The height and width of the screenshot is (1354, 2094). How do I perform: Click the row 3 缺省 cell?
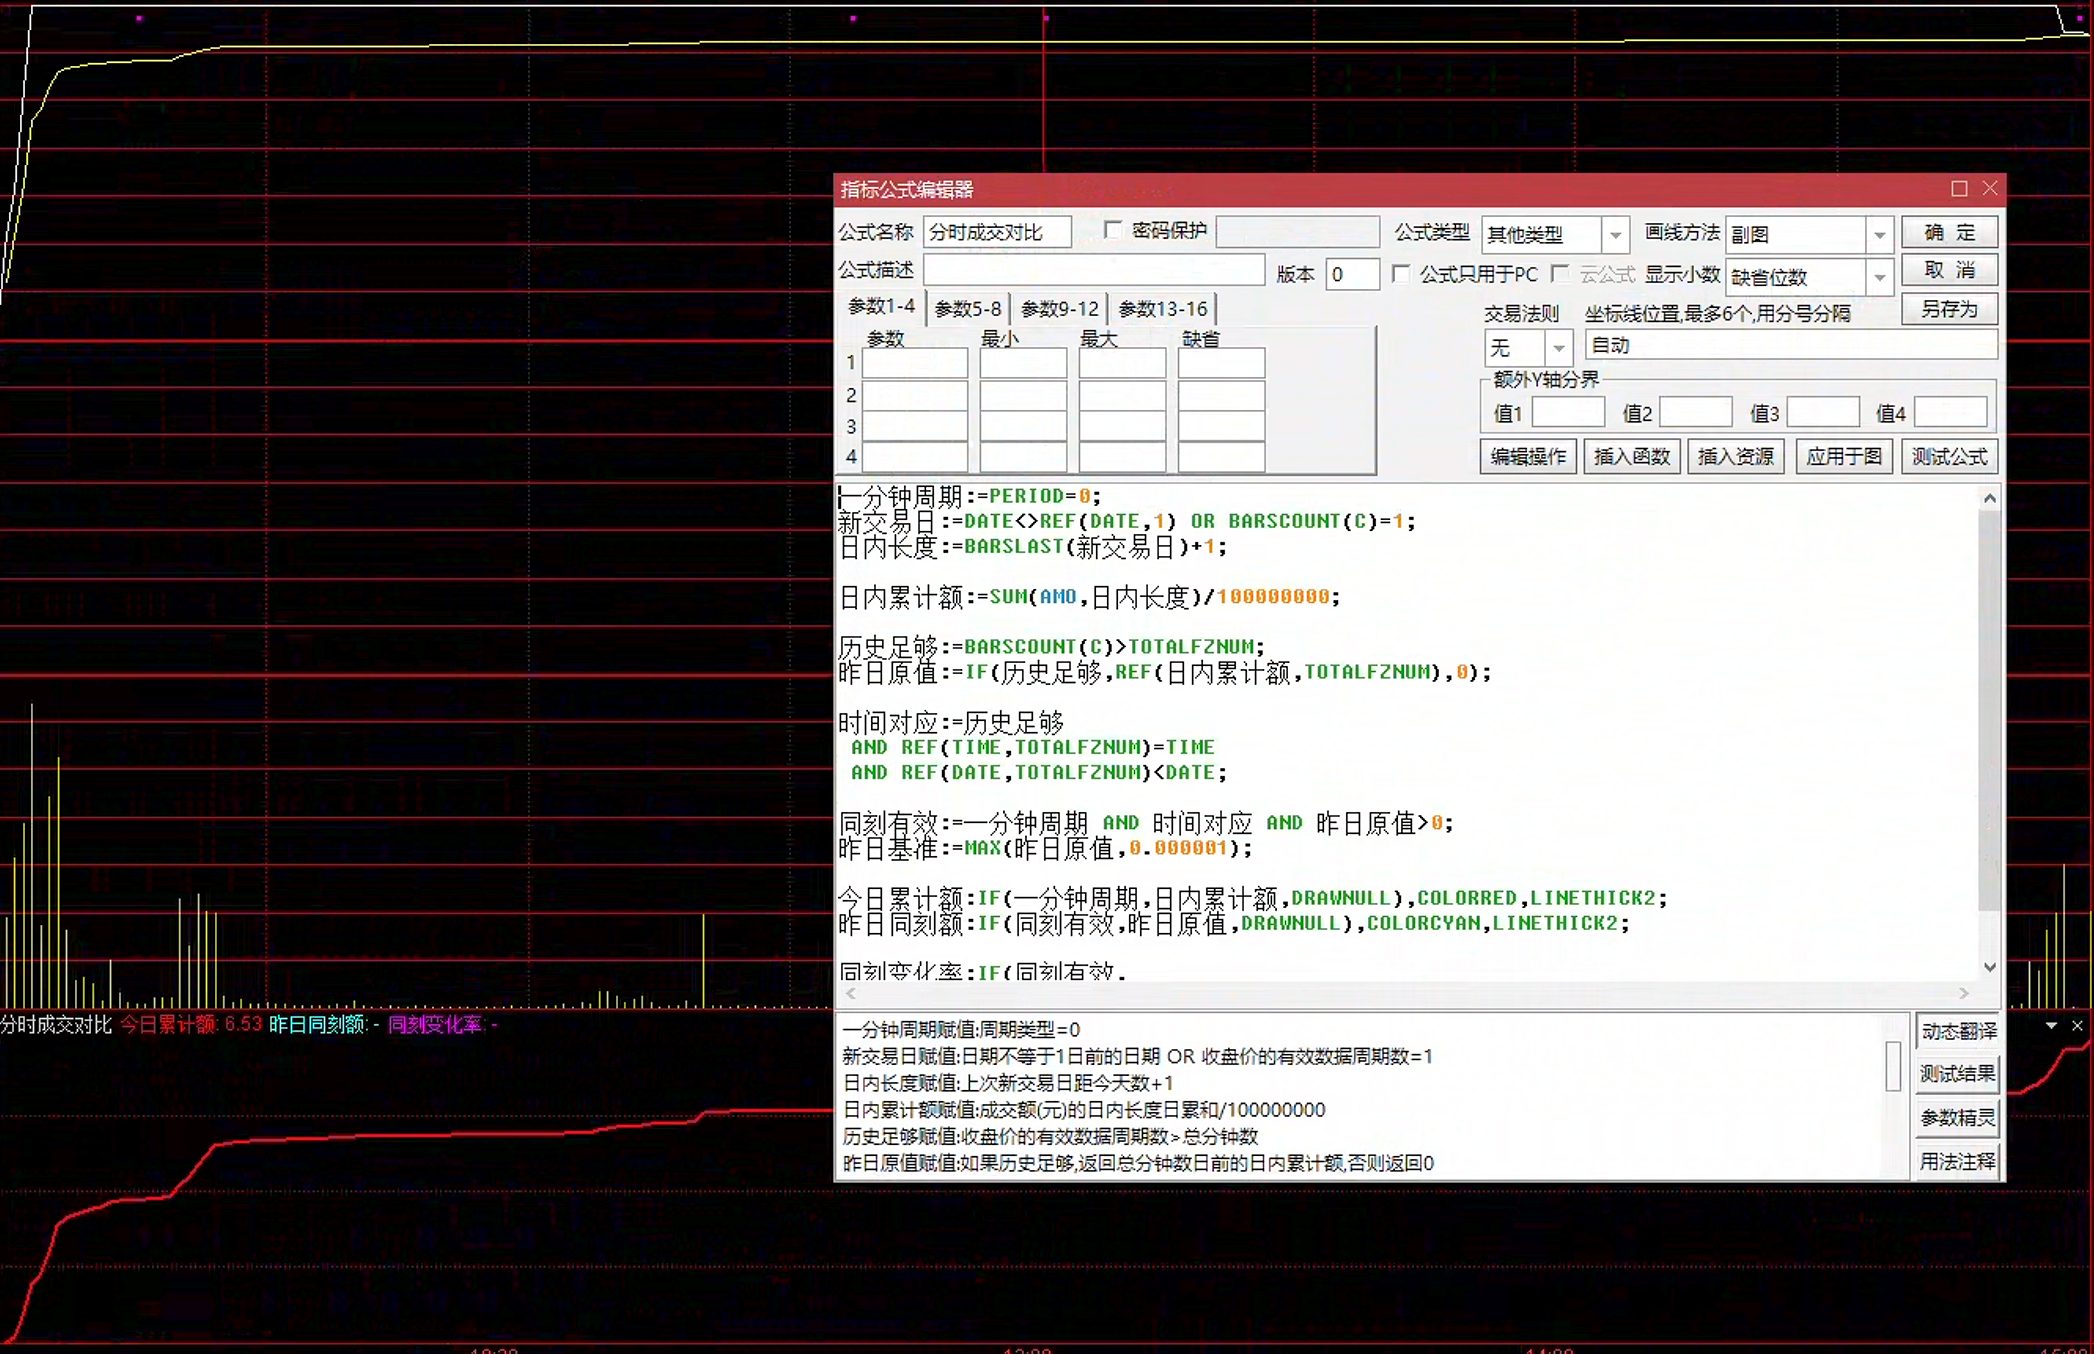click(x=1221, y=426)
